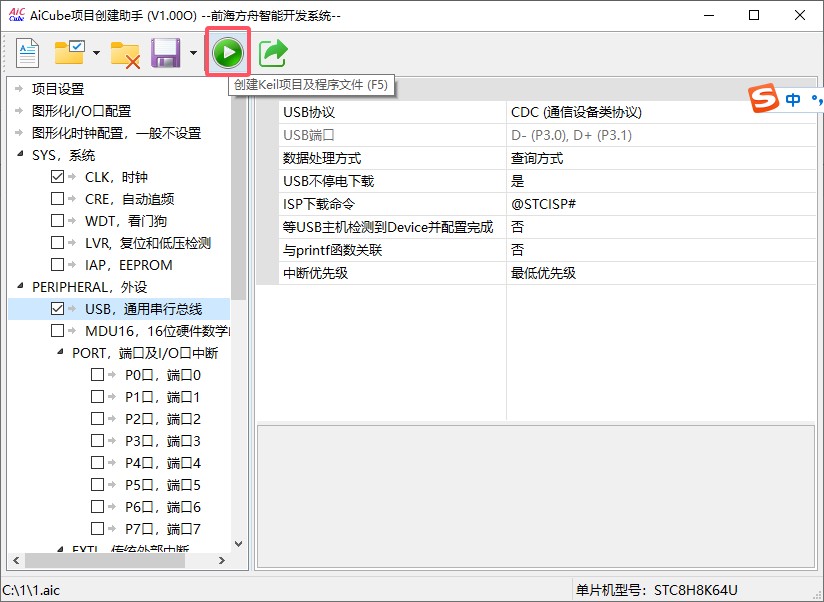This screenshot has width=824, height=602.
Task: Click the green export arrow icon
Action: (273, 53)
